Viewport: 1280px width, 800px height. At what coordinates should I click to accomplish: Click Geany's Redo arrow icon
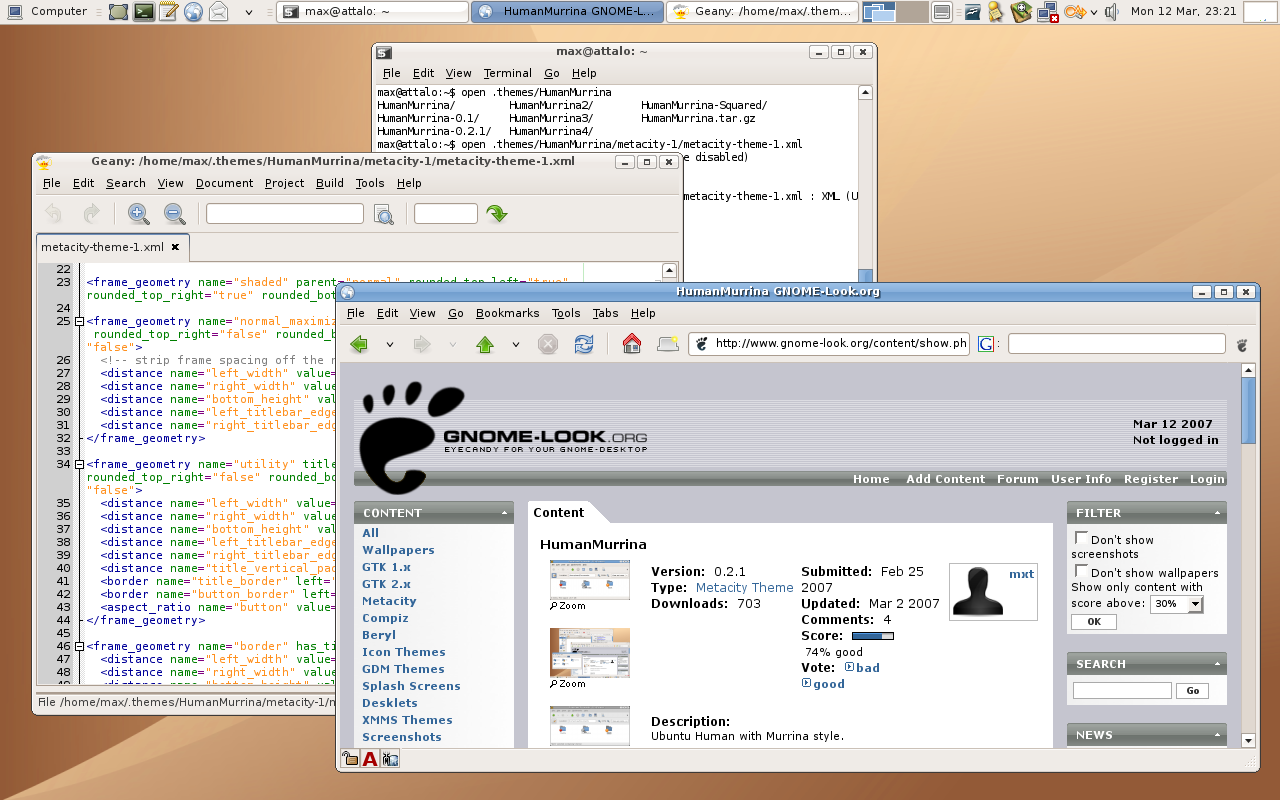(x=91, y=213)
